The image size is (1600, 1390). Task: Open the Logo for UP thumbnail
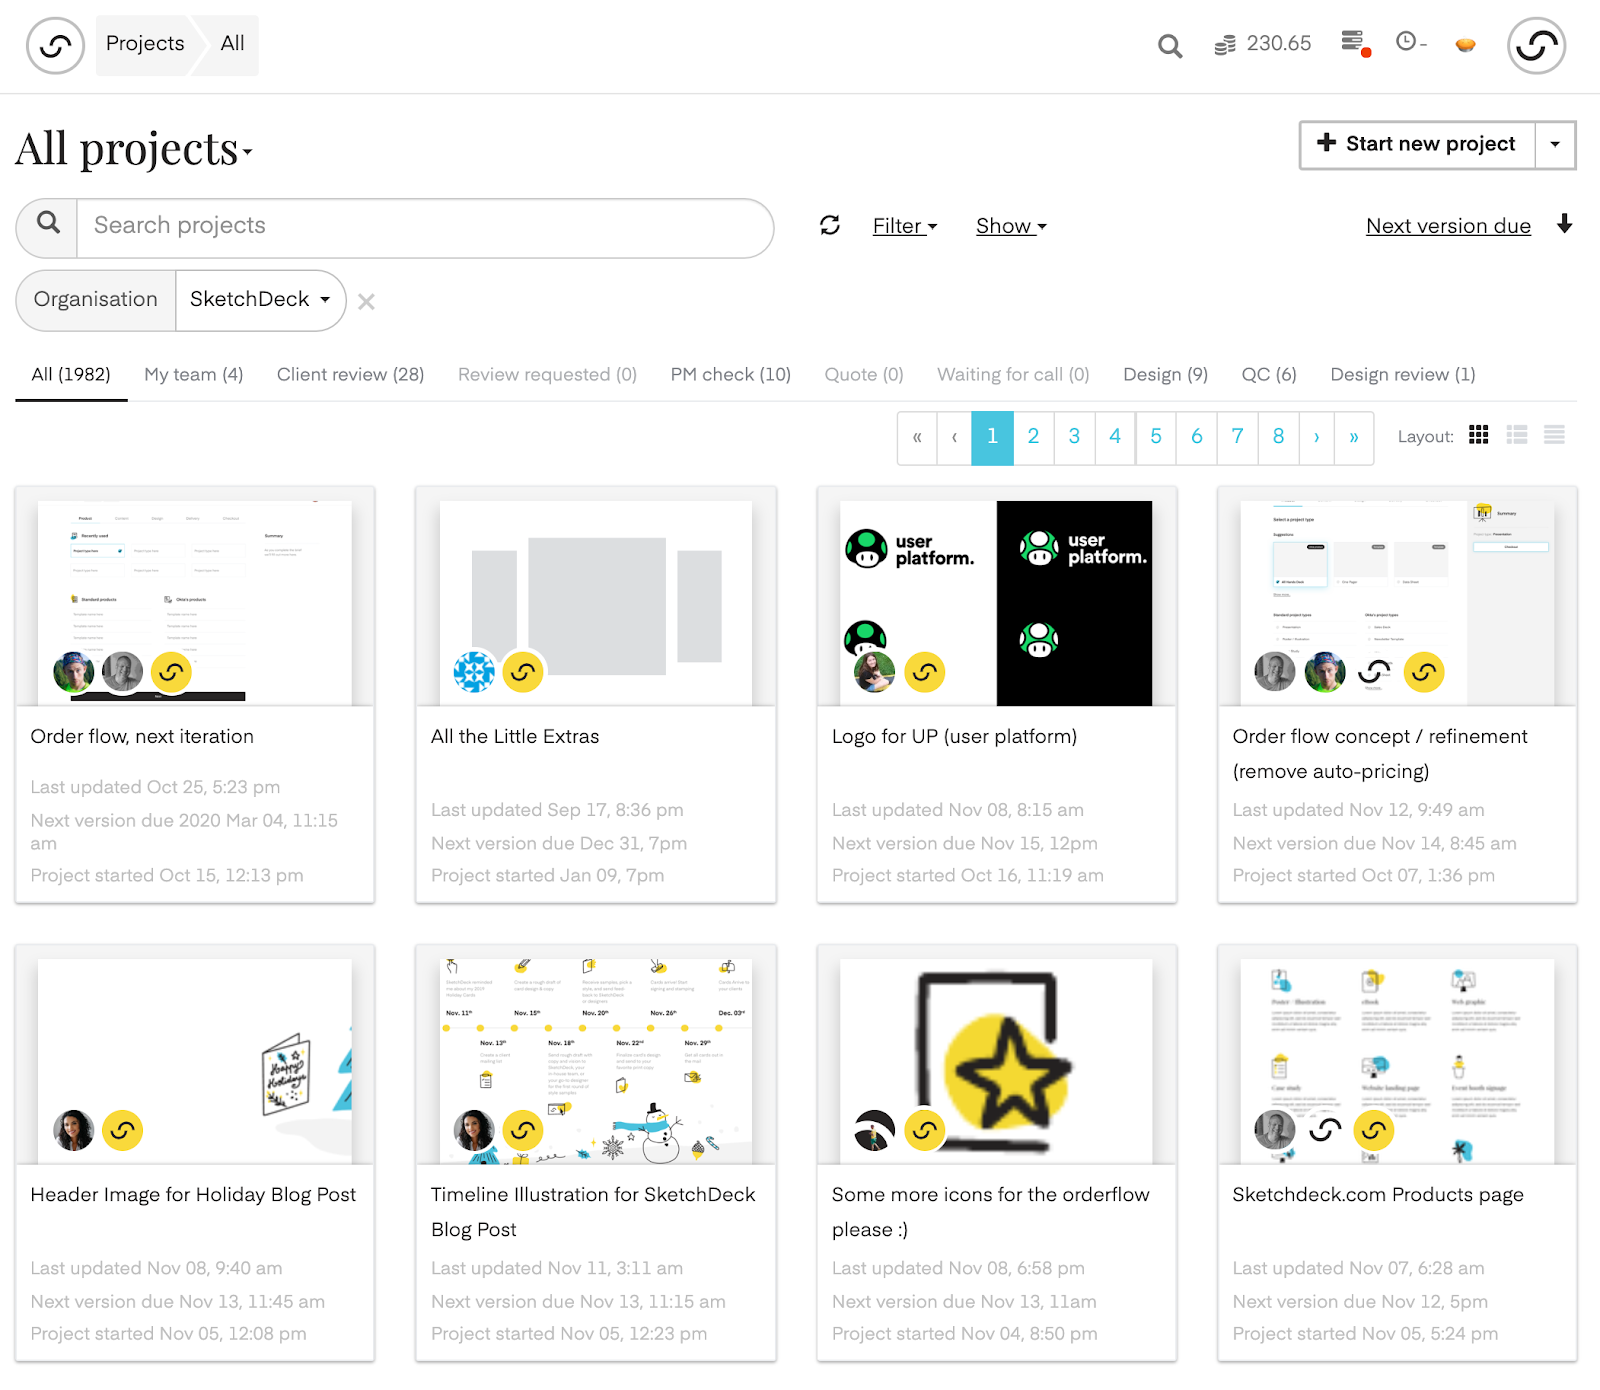pos(996,603)
